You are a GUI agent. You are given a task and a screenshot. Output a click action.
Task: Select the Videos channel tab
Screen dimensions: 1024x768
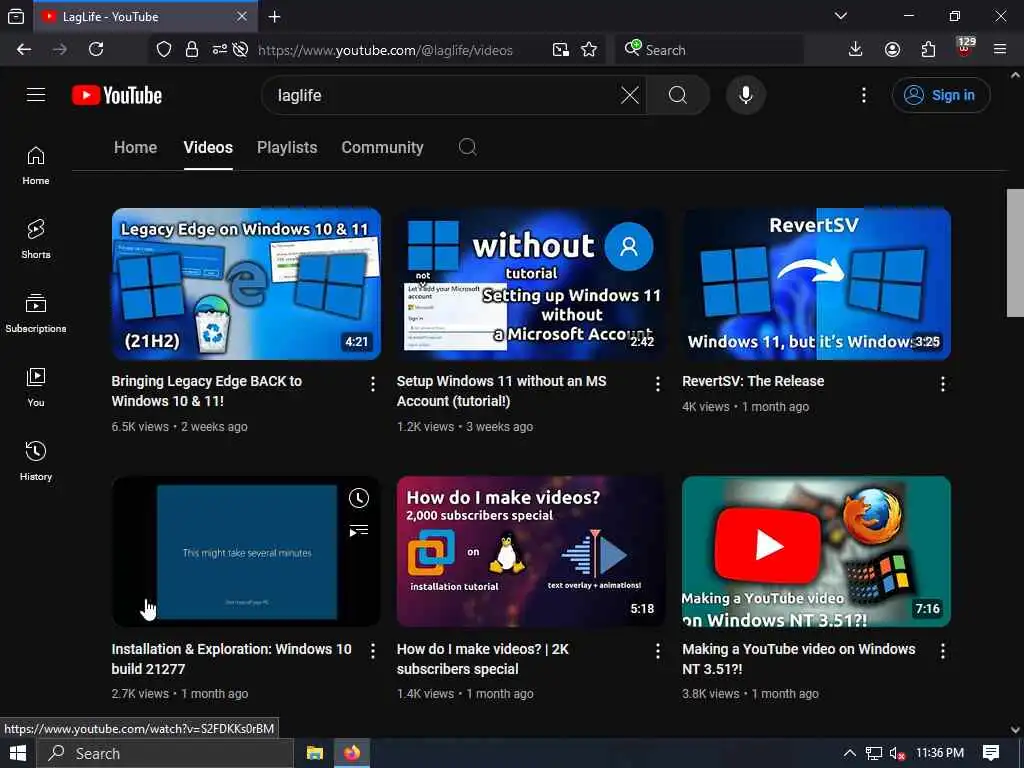point(208,148)
